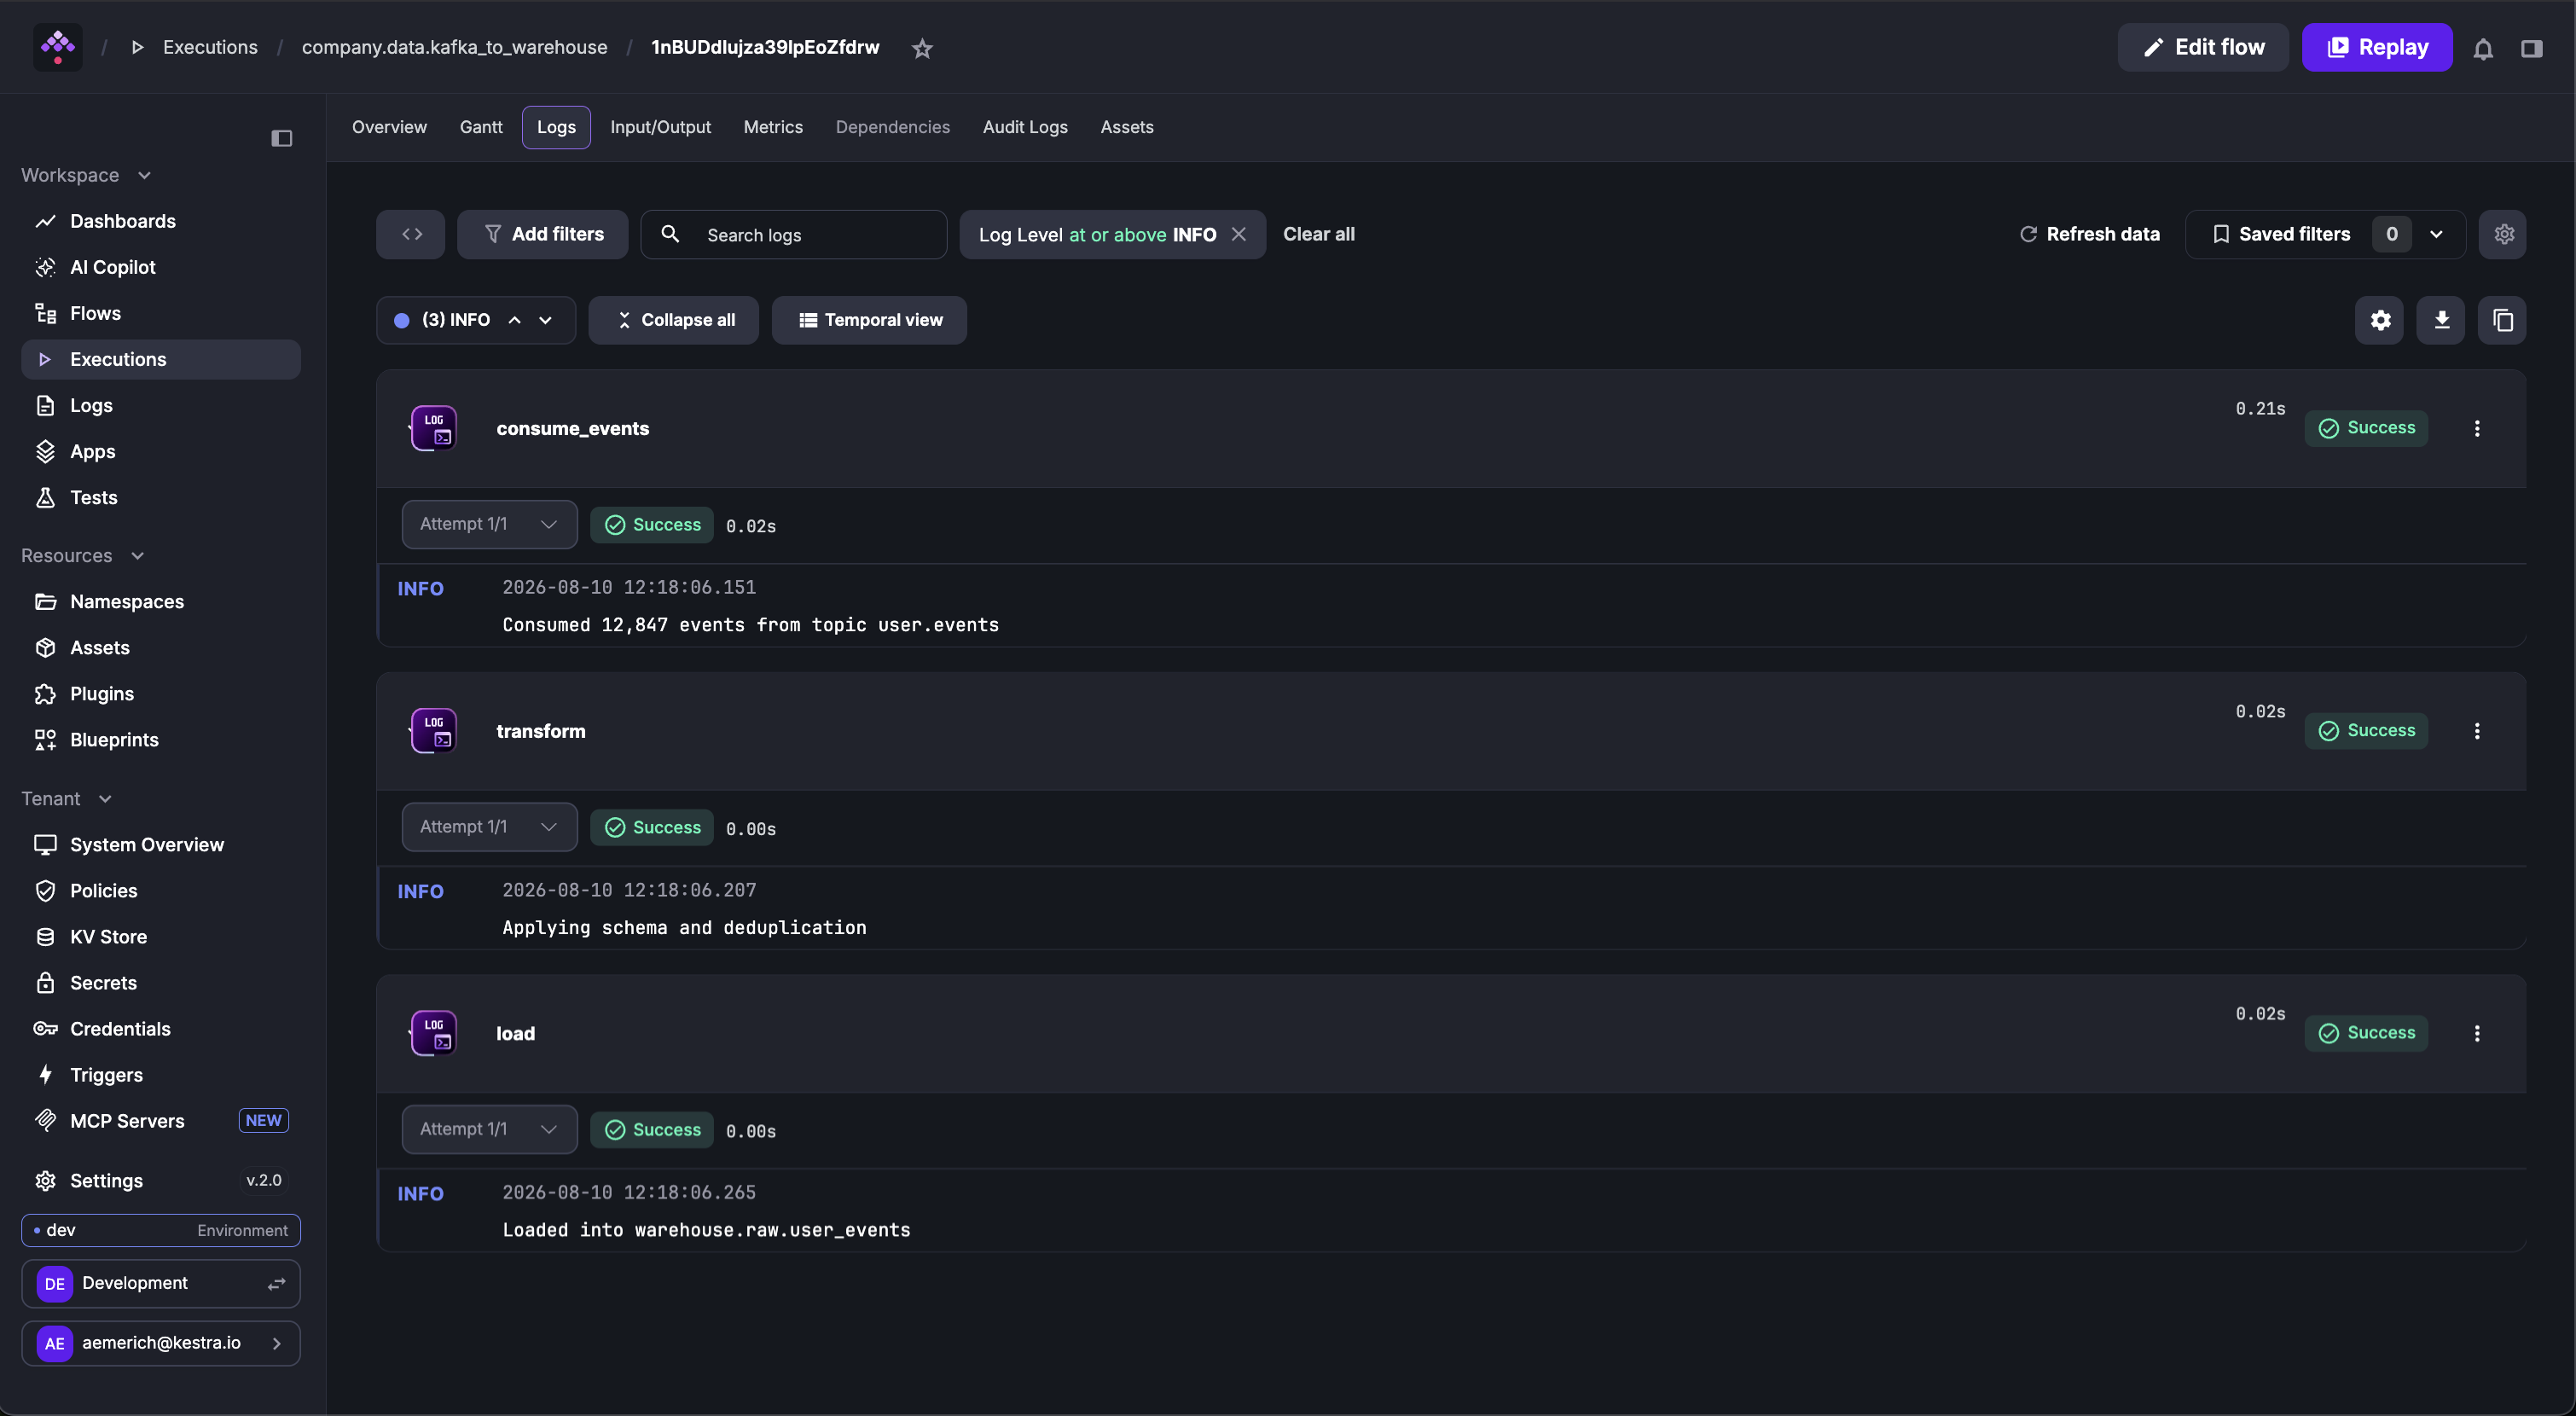Navigate to Flows
The image size is (2576, 1416).
click(x=161, y=313)
